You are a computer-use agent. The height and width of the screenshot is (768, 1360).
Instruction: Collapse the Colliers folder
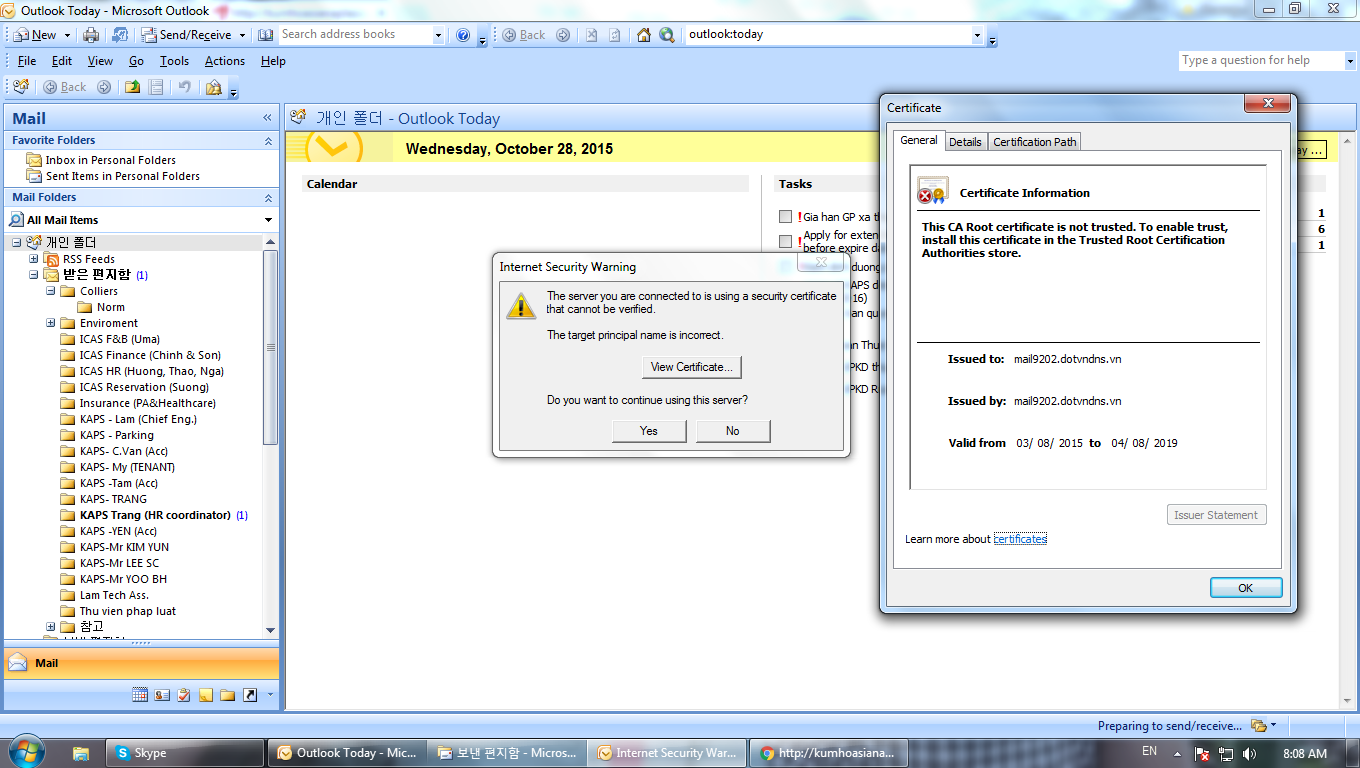pyautogui.click(x=50, y=291)
